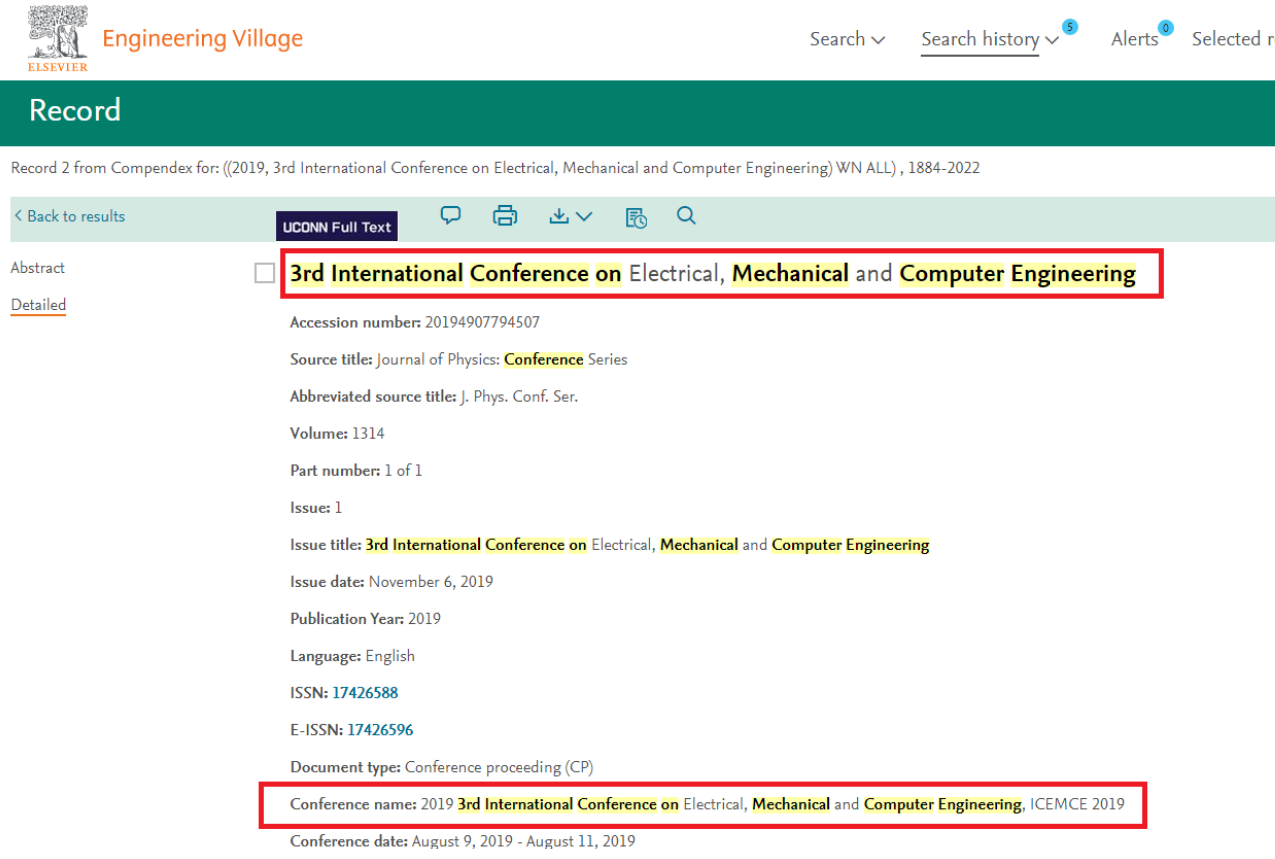The height and width of the screenshot is (859, 1275).
Task: Click the create alert clock icon
Action: point(636,217)
